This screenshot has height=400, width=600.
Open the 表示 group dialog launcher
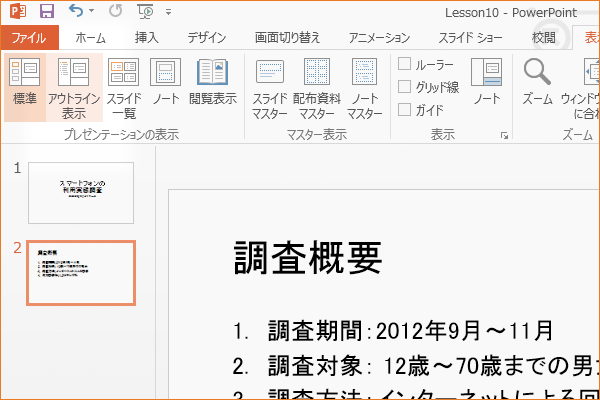[504, 135]
